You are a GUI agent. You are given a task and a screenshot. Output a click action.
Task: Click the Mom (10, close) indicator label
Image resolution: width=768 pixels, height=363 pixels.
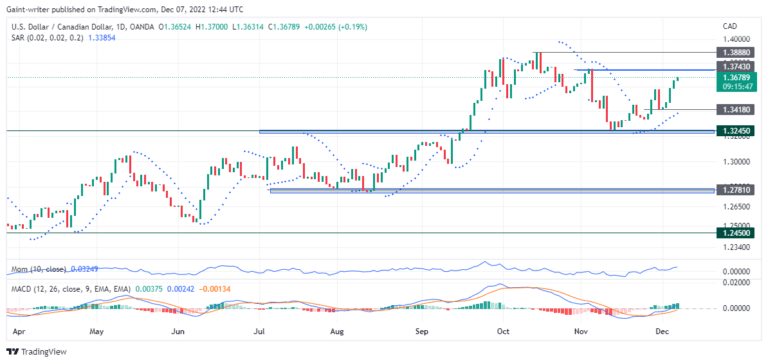coord(38,269)
